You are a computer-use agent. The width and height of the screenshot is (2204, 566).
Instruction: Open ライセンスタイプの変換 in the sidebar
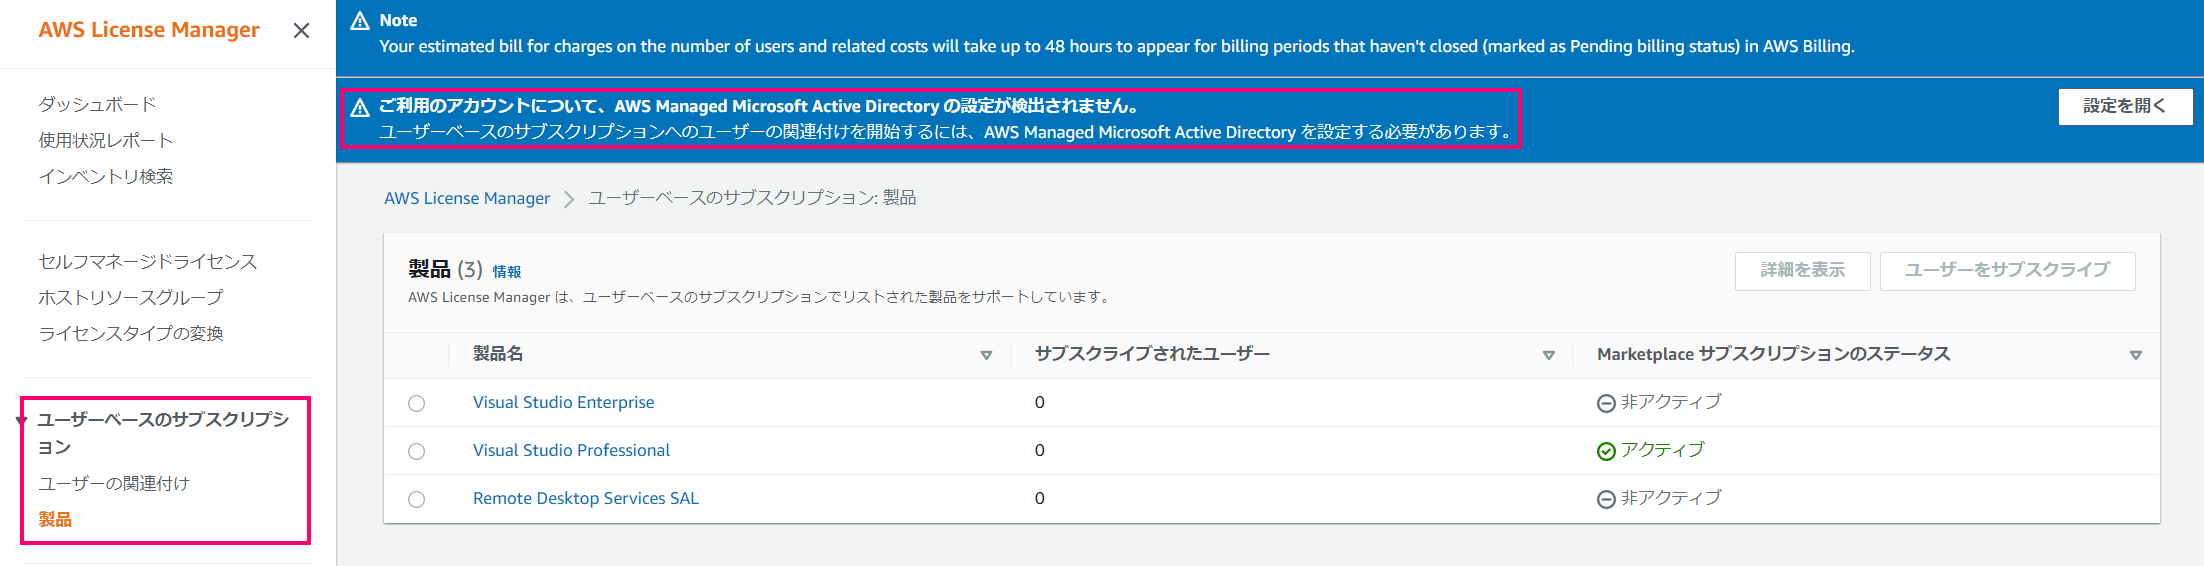pos(131,333)
